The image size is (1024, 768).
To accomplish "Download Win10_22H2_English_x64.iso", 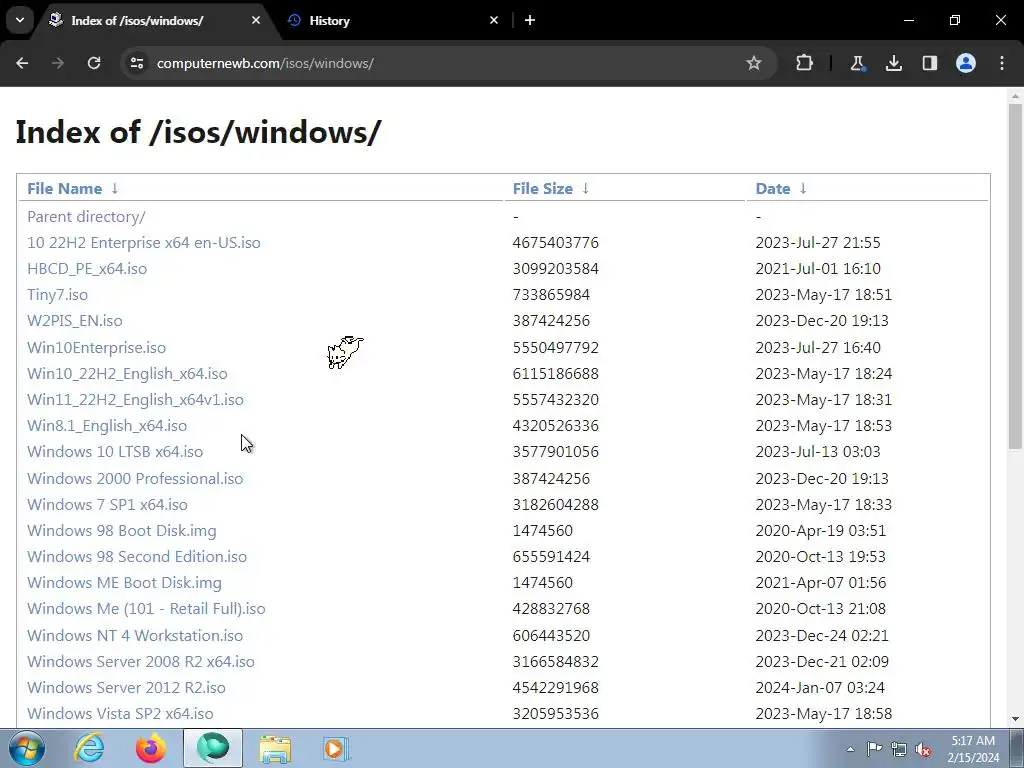I will point(127,374).
